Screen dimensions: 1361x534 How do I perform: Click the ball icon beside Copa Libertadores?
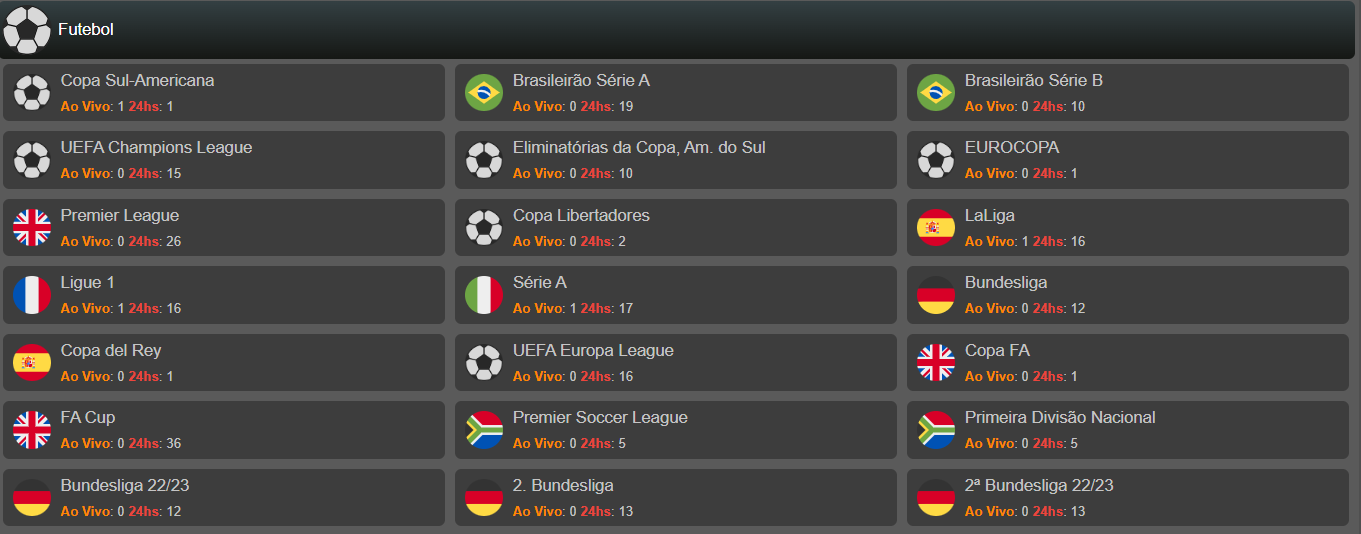click(x=484, y=228)
